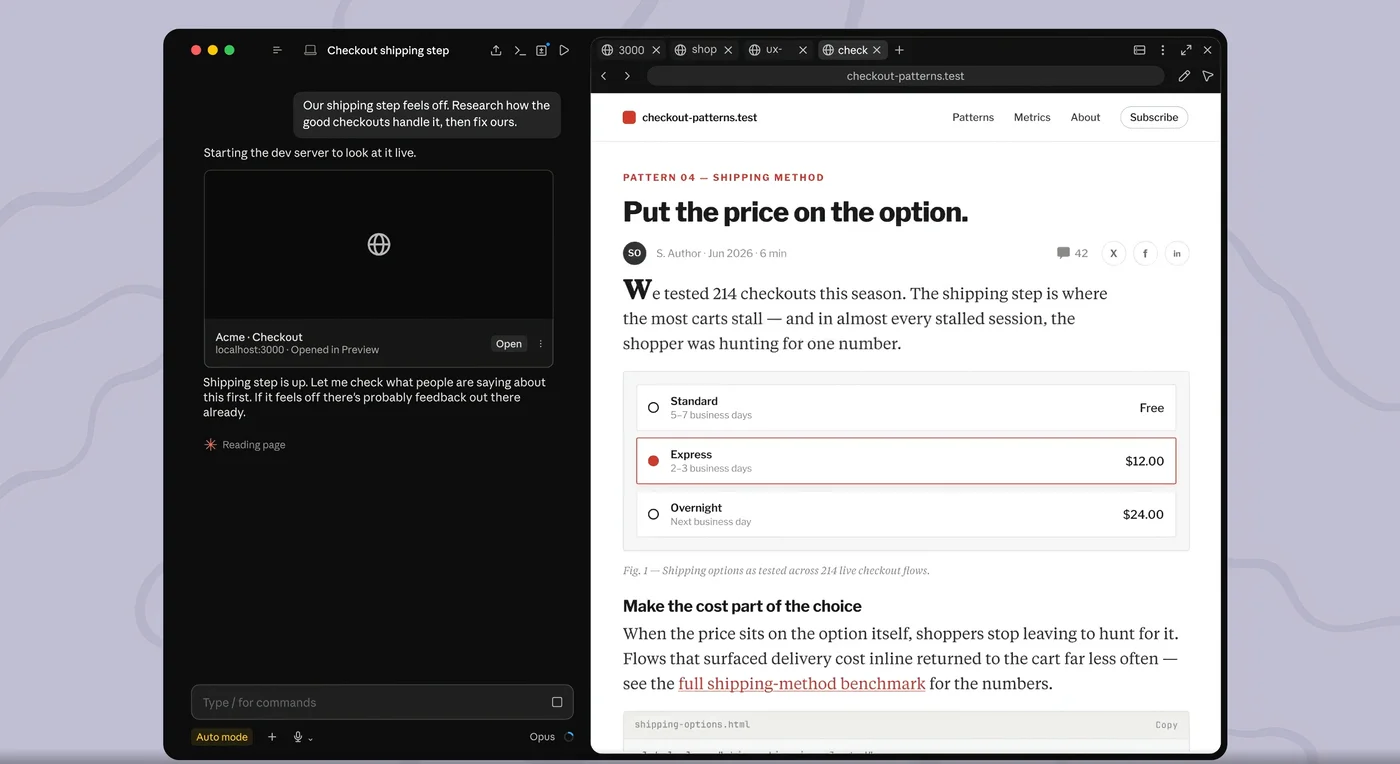The width and height of the screenshot is (1400, 764).
Task: Open the terminal prompt icon
Action: (519, 50)
